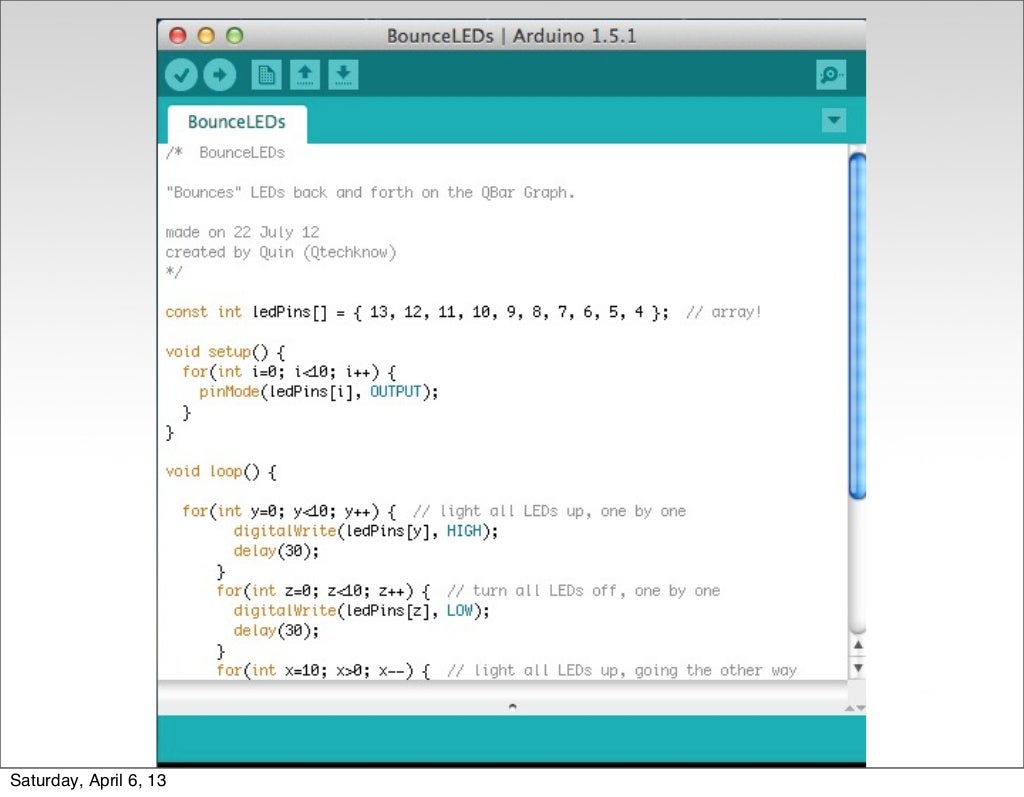The image size is (1024, 797).
Task: Click the line 'const int ledPins[]'
Action: (417, 312)
